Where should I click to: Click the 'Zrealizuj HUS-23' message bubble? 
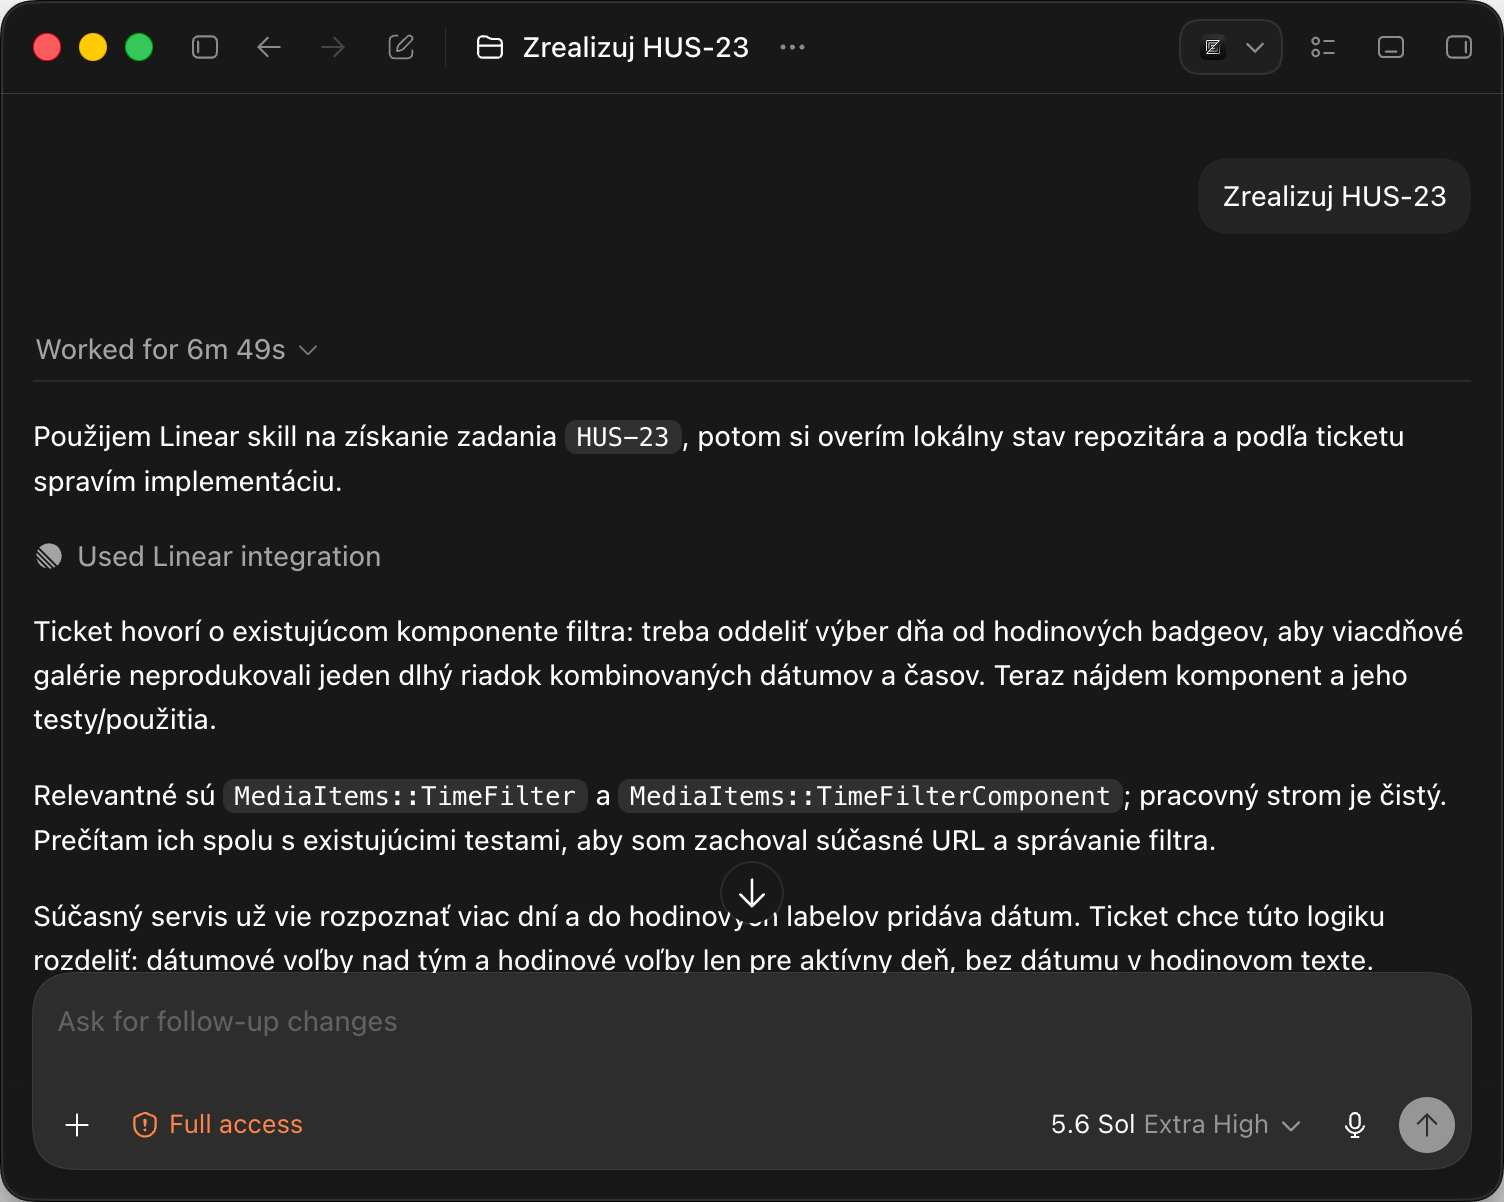coord(1334,196)
